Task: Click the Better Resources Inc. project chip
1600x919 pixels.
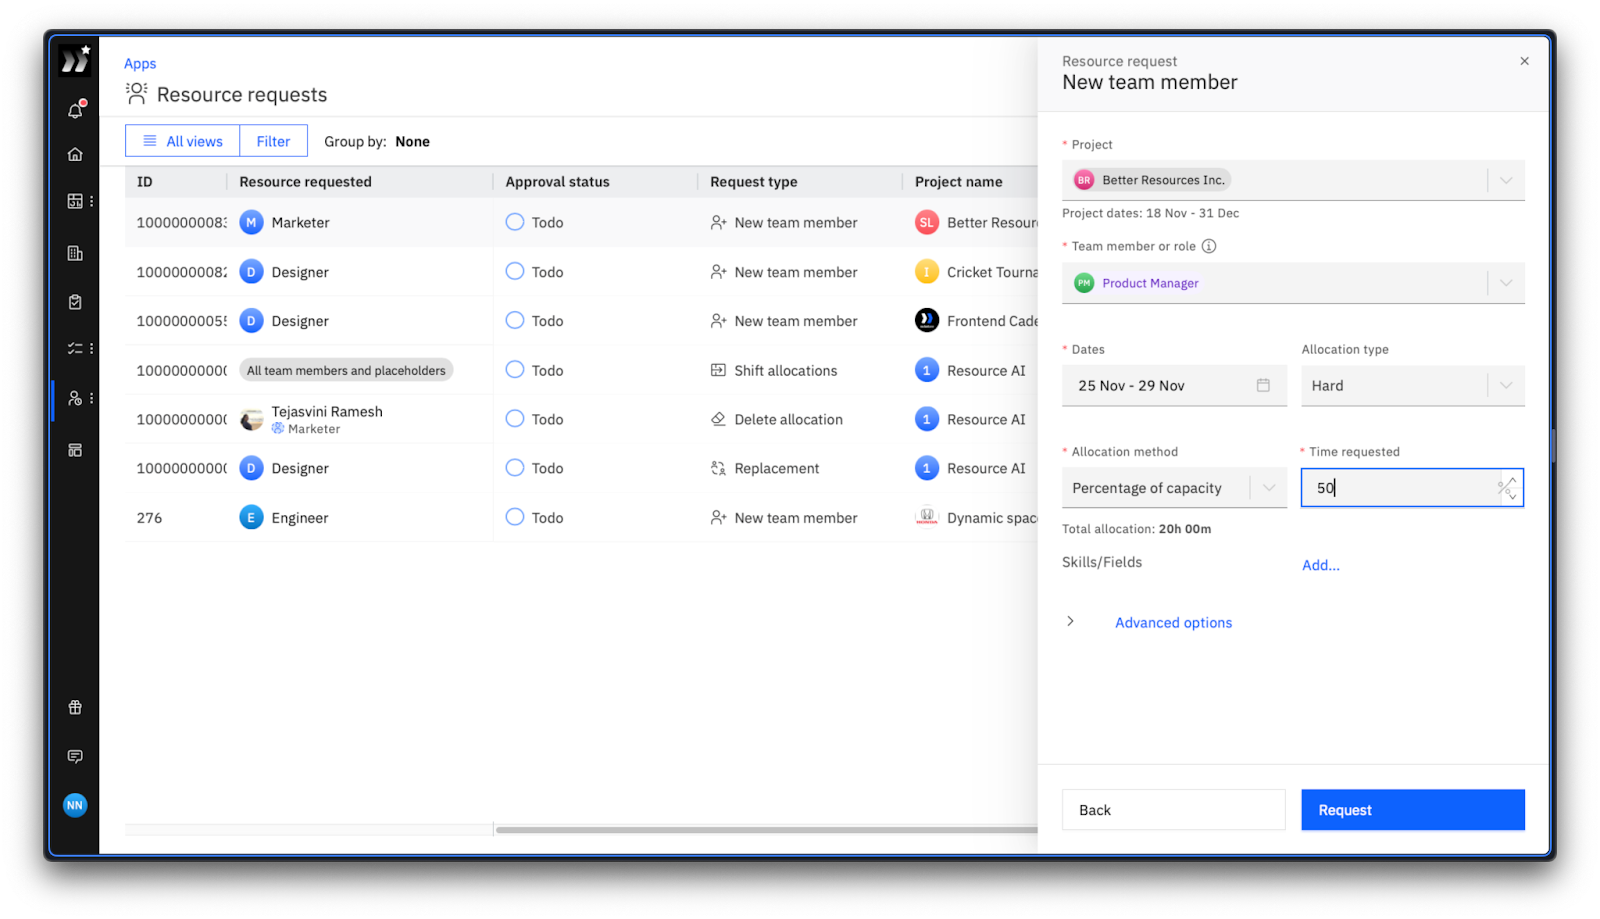Action: 1151,180
